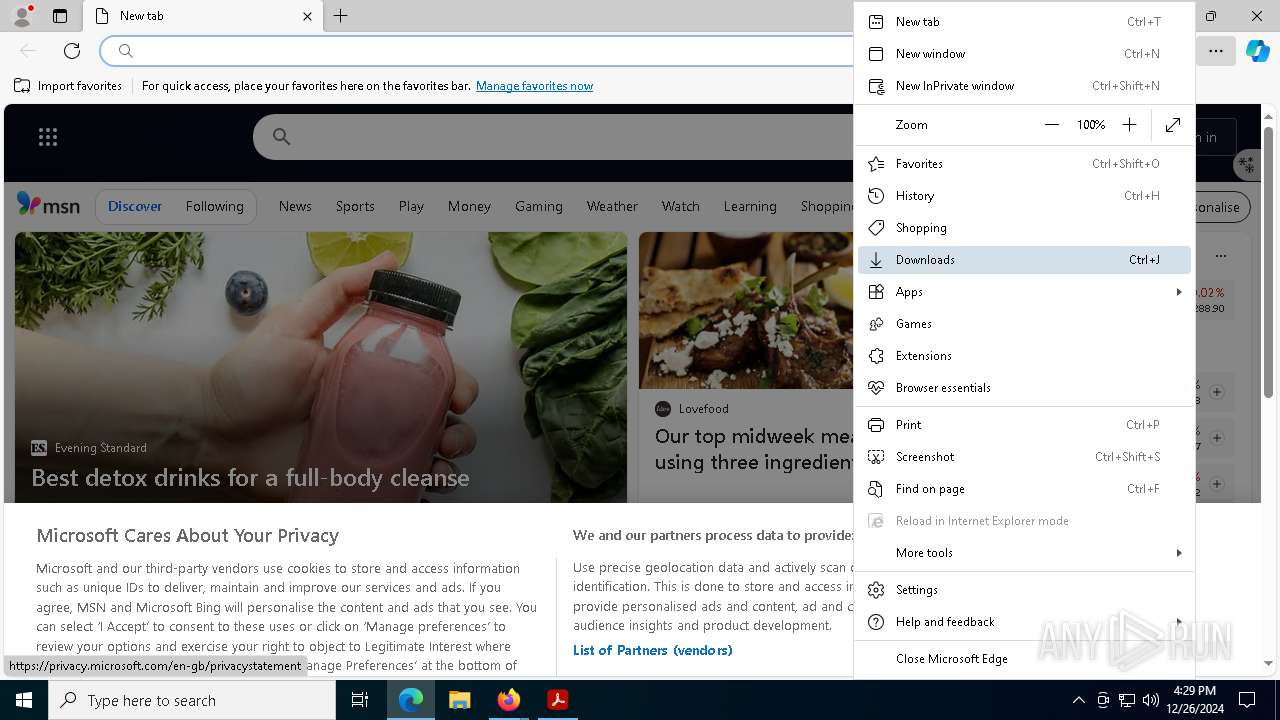Select the Discover tab

[134, 206]
